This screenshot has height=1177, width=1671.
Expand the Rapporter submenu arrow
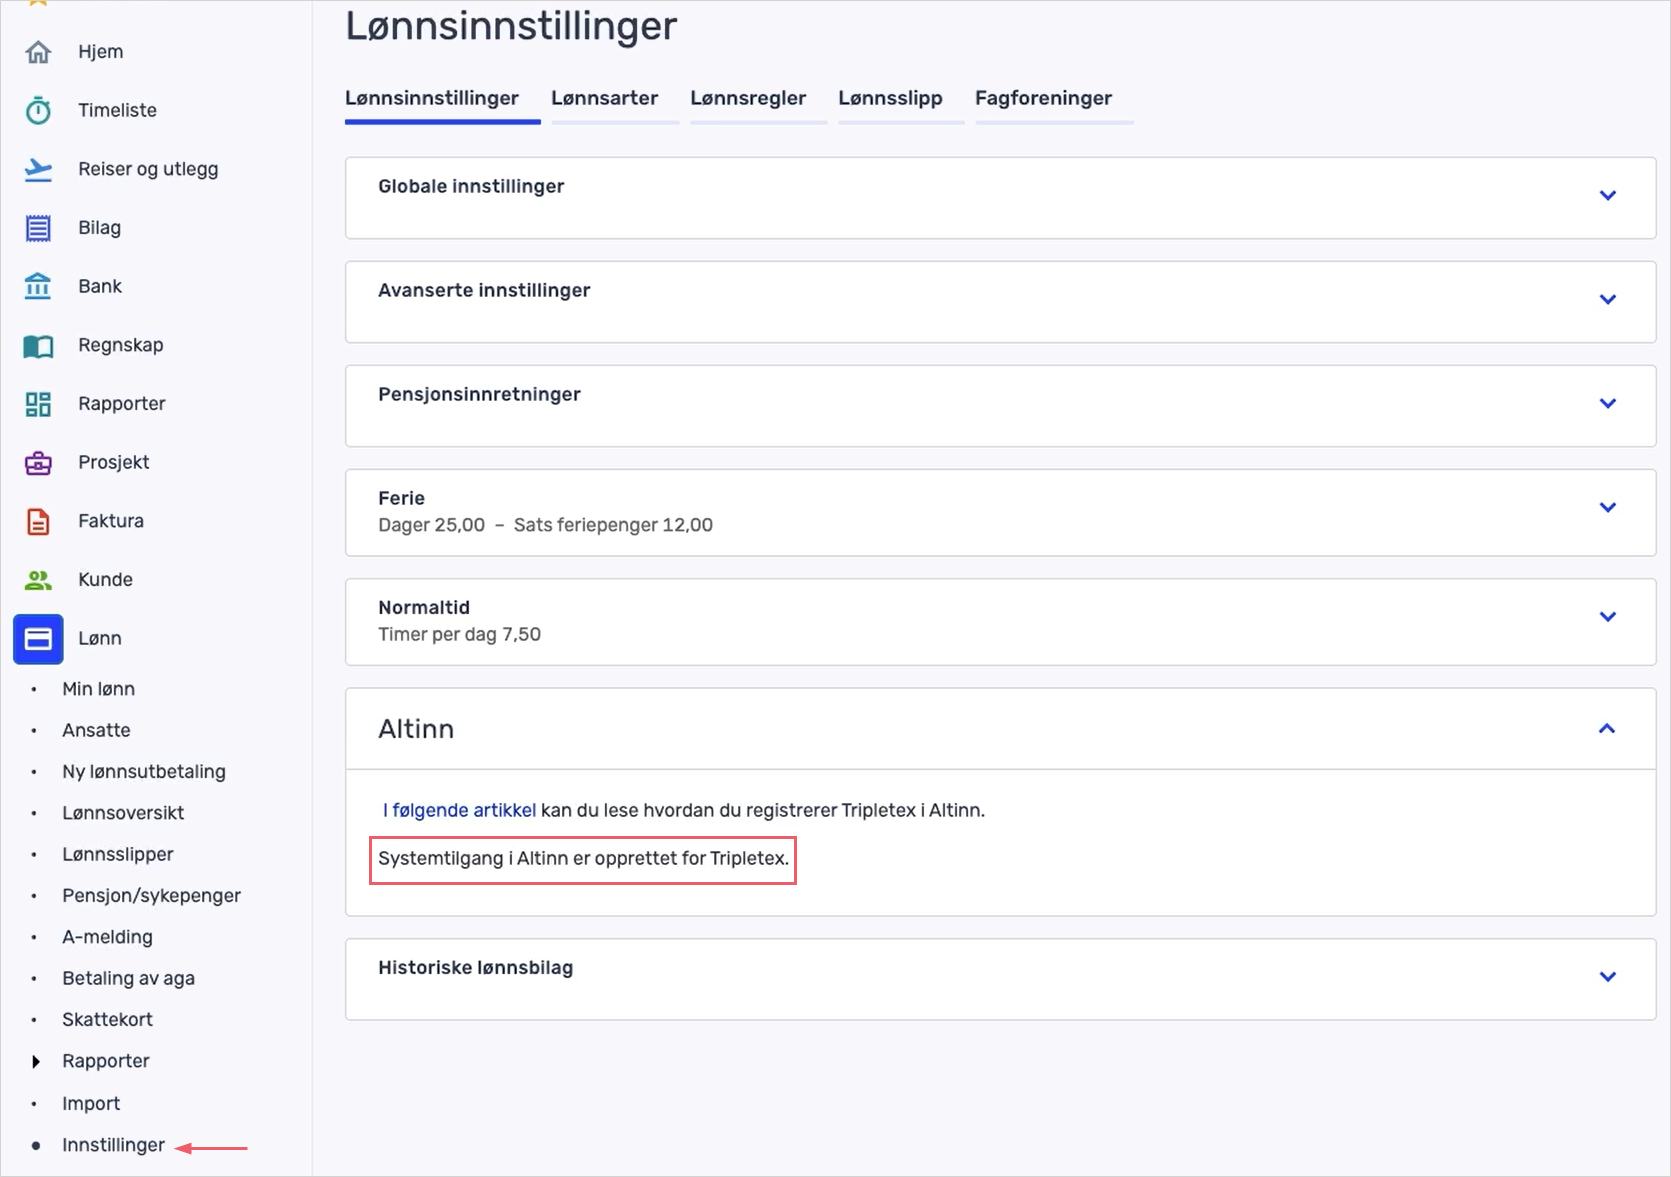pos(38,1061)
